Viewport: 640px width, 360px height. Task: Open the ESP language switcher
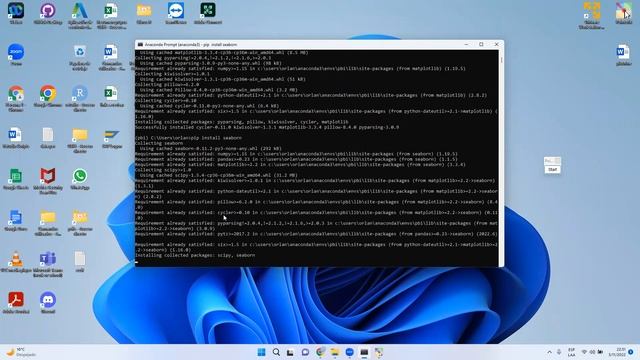[571, 352]
